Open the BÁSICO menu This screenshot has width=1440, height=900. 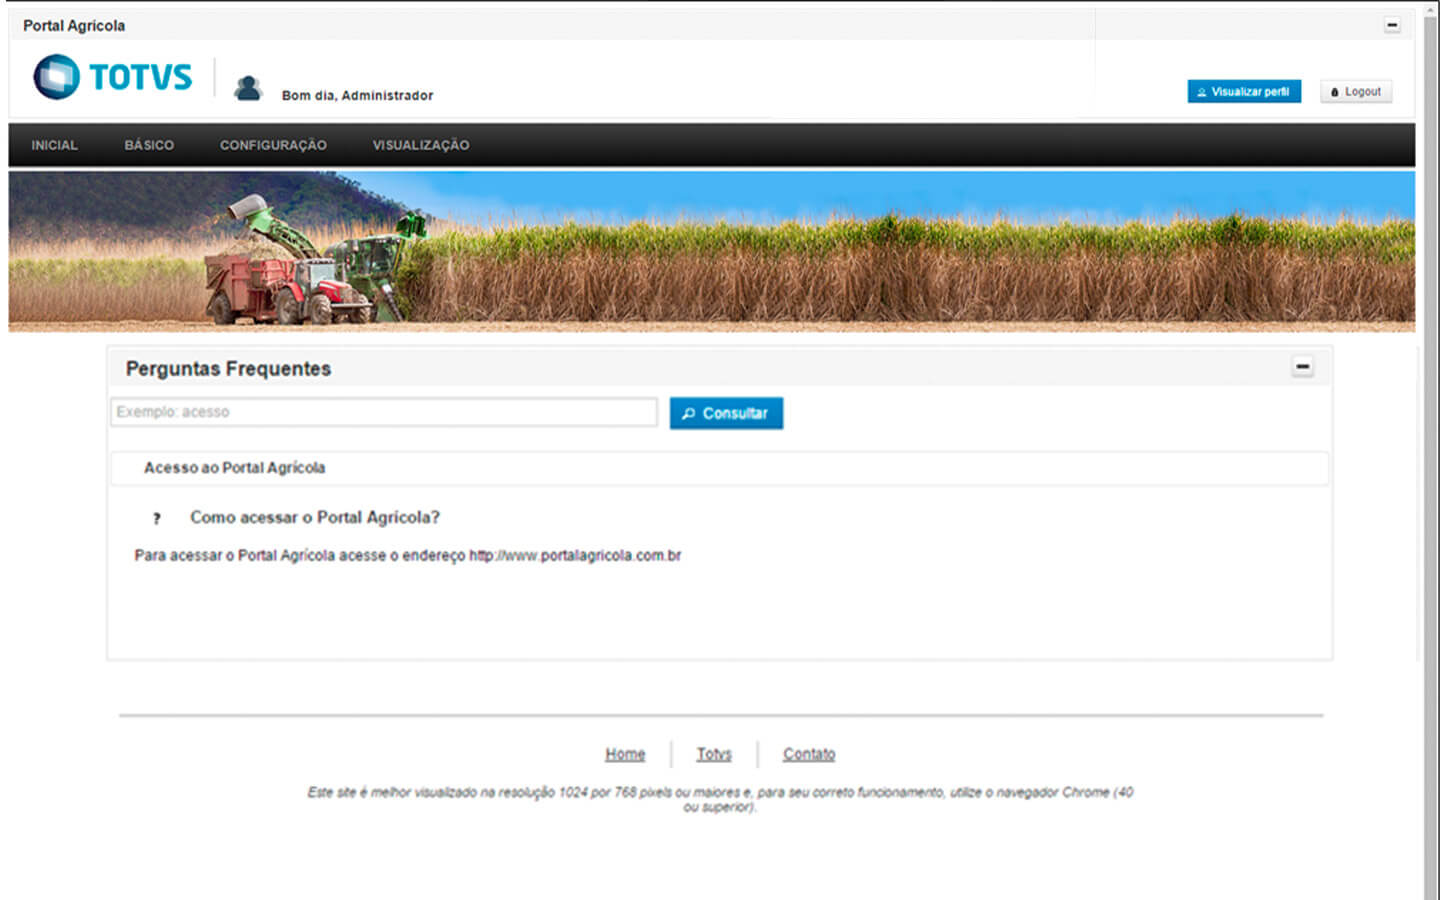tap(149, 145)
